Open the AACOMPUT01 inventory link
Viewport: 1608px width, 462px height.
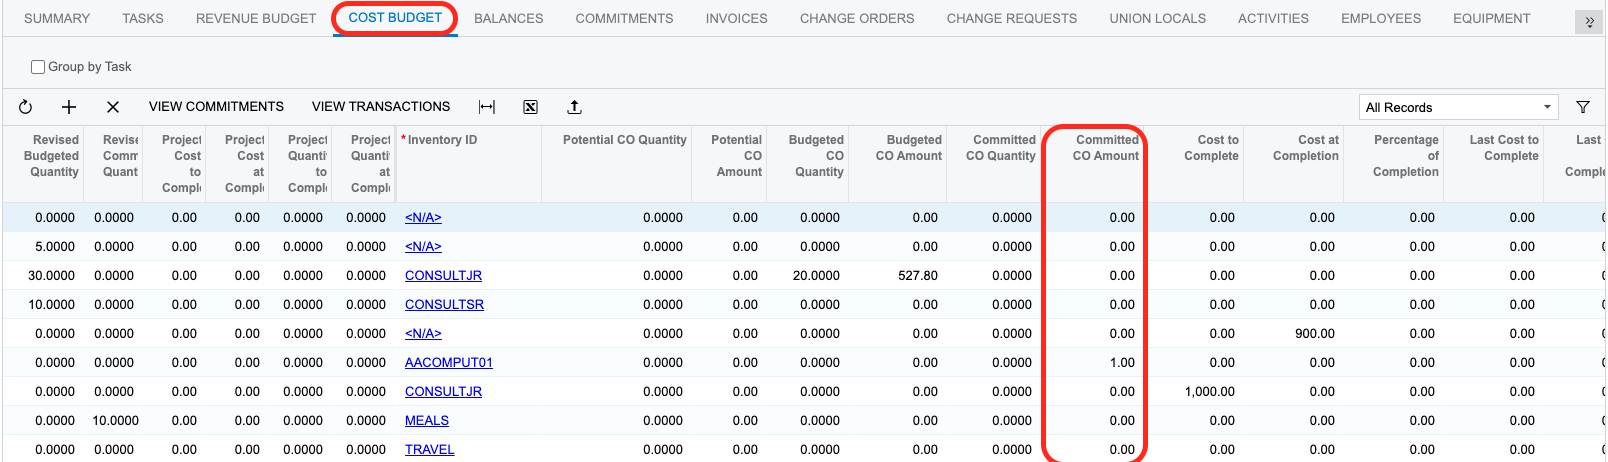coord(448,362)
